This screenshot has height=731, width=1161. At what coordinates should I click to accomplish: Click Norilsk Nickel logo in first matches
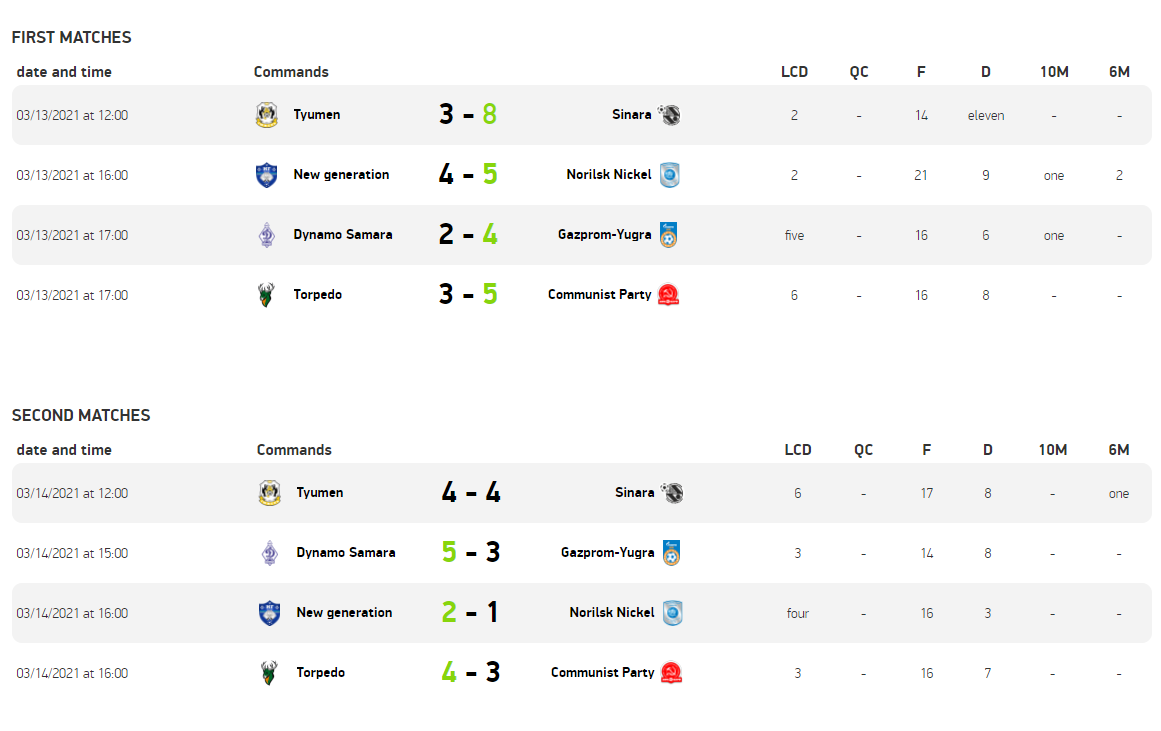coord(669,175)
